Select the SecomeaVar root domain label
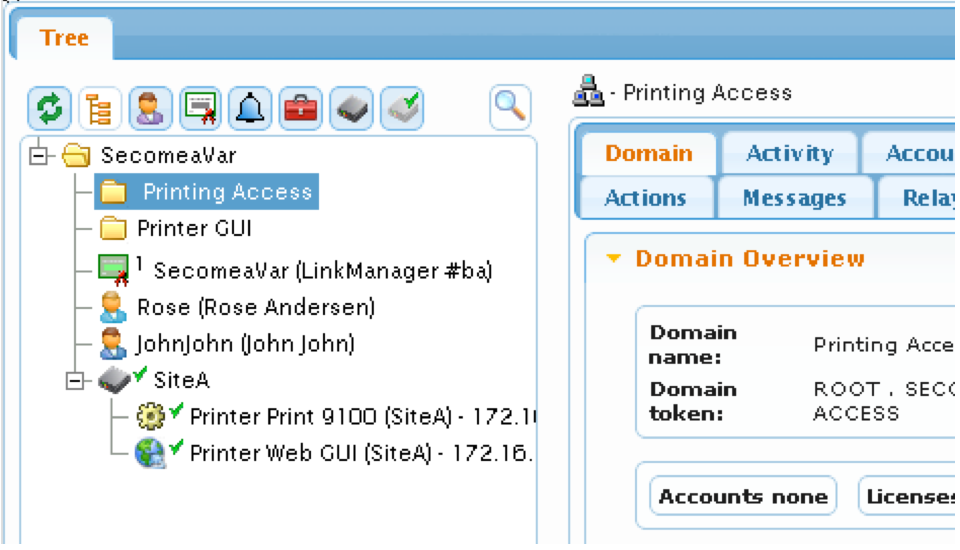960x550 pixels. tap(169, 156)
